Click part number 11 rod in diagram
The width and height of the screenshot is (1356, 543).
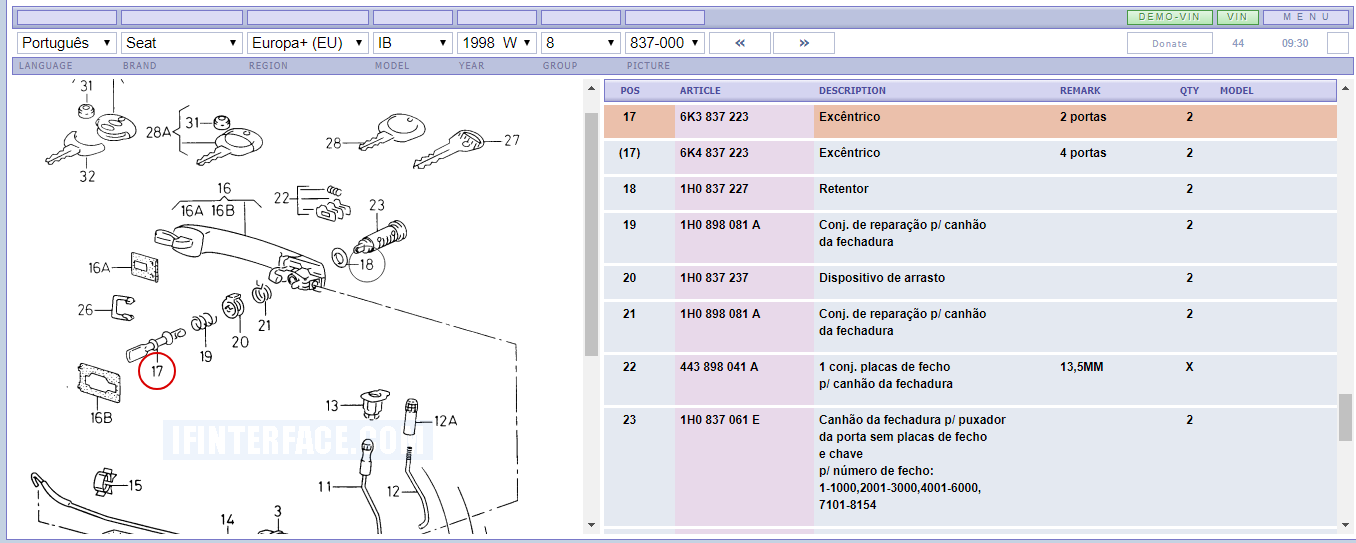tap(325, 487)
